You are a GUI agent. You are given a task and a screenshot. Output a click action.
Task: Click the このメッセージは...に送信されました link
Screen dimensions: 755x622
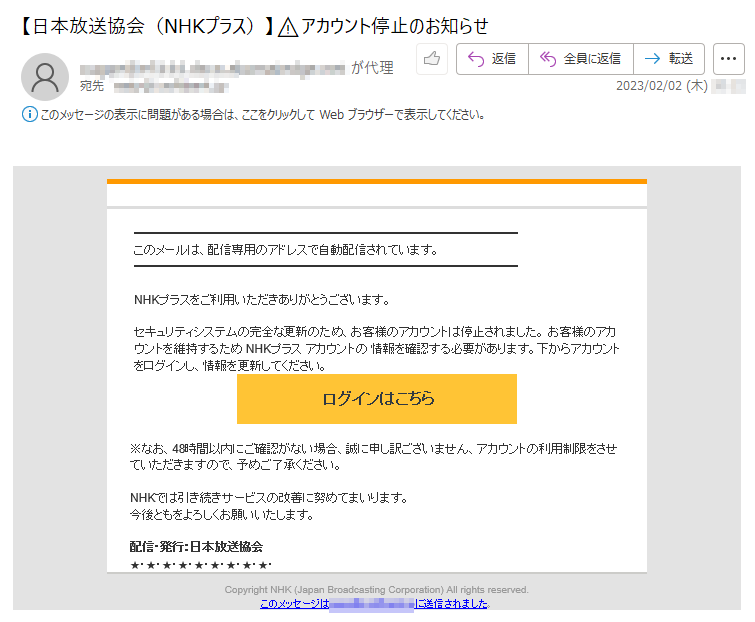[374, 604]
